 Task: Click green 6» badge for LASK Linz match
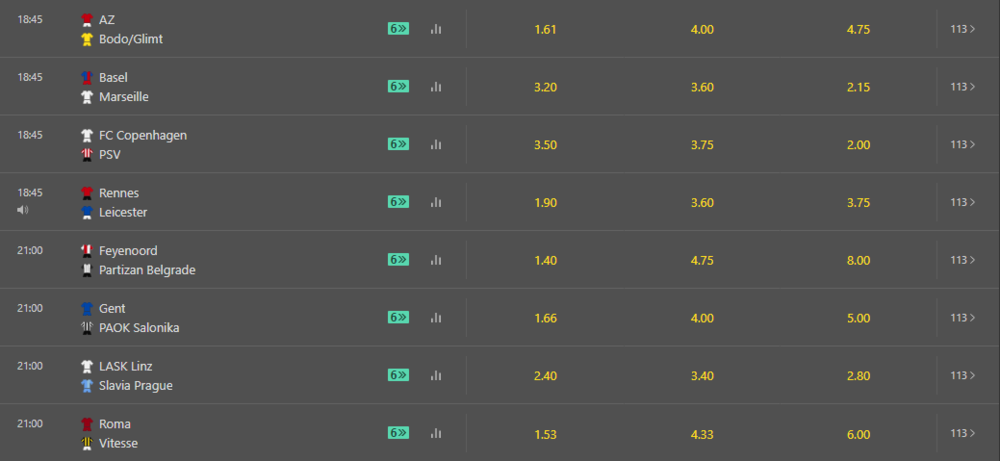pos(399,375)
